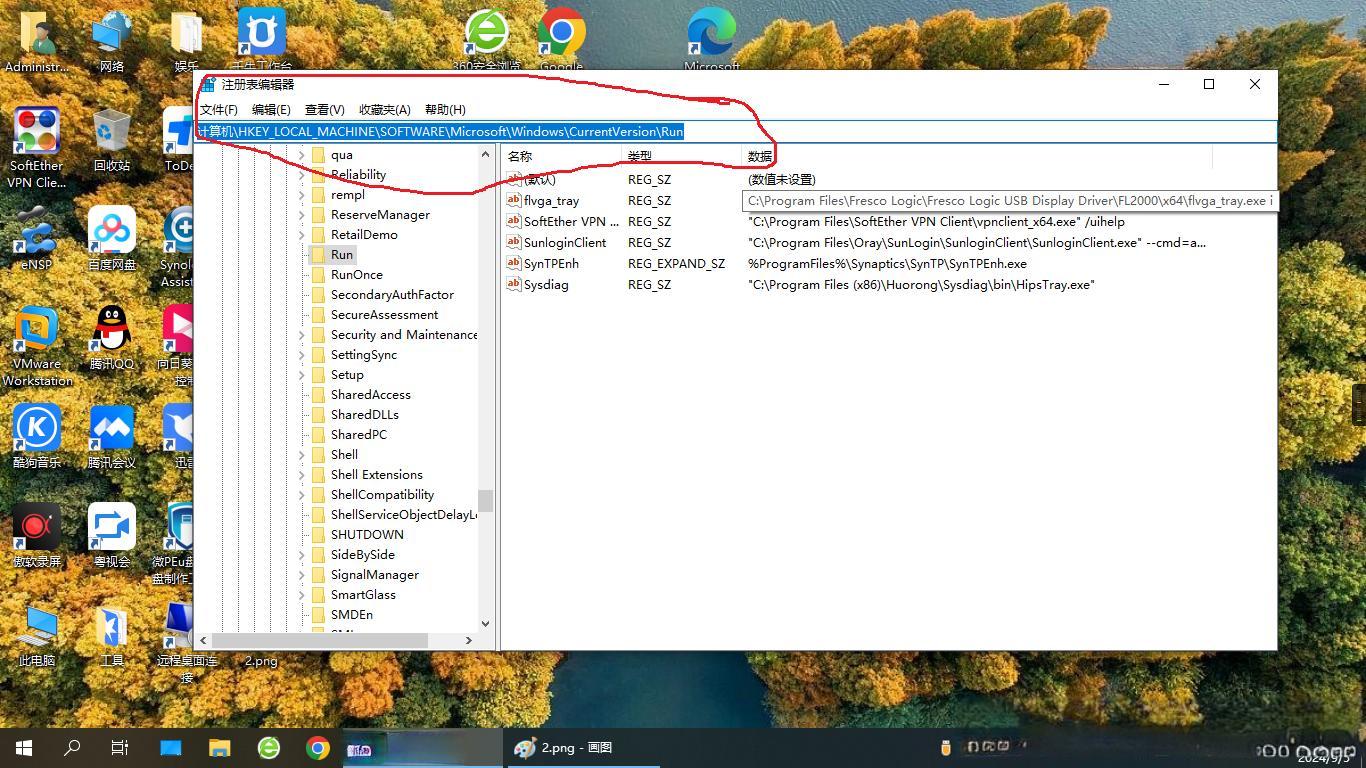The width and height of the screenshot is (1366, 768).
Task: Click the flvga_tray value's string icon
Action: (515, 201)
